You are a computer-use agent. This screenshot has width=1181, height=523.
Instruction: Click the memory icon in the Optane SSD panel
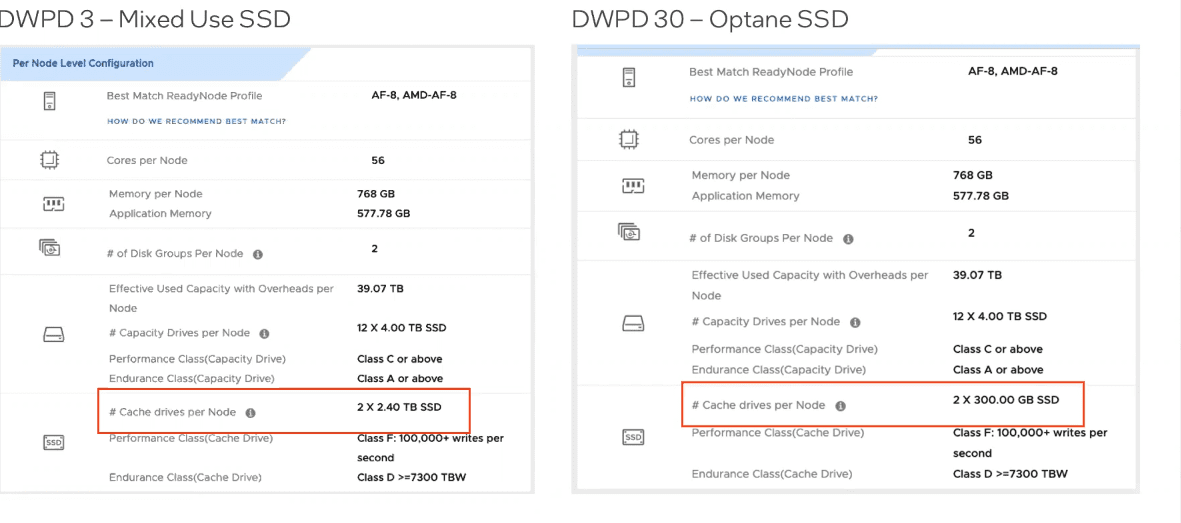(x=633, y=186)
